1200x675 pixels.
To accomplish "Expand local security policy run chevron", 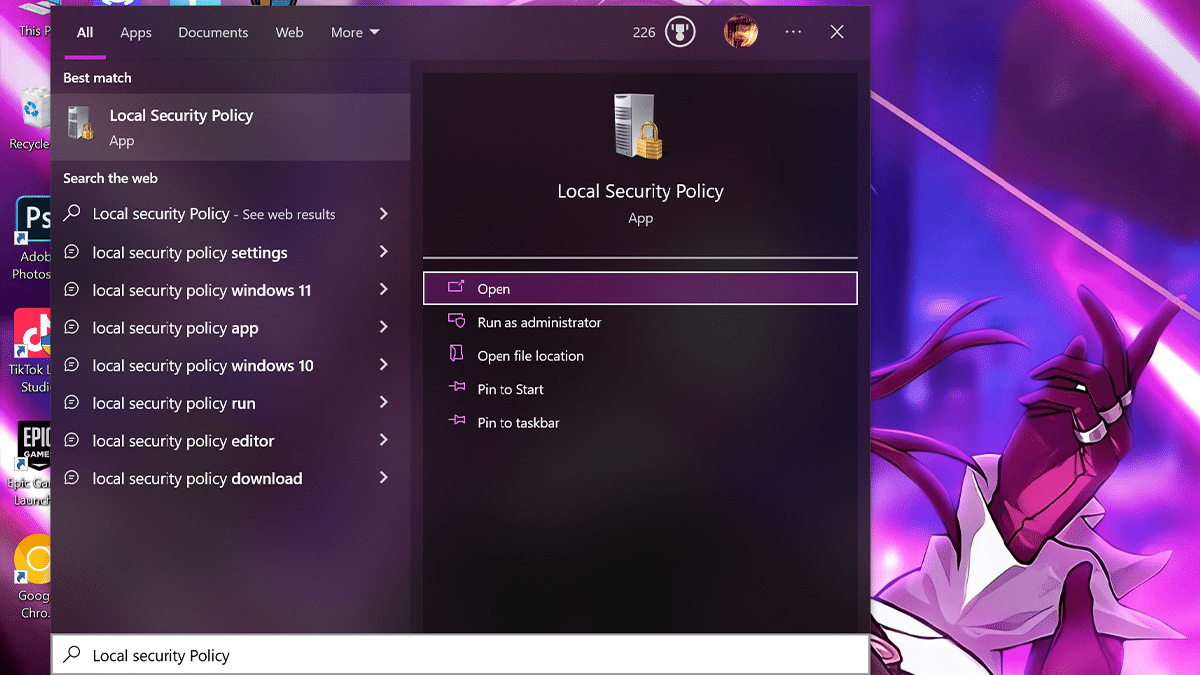I will 384,403.
